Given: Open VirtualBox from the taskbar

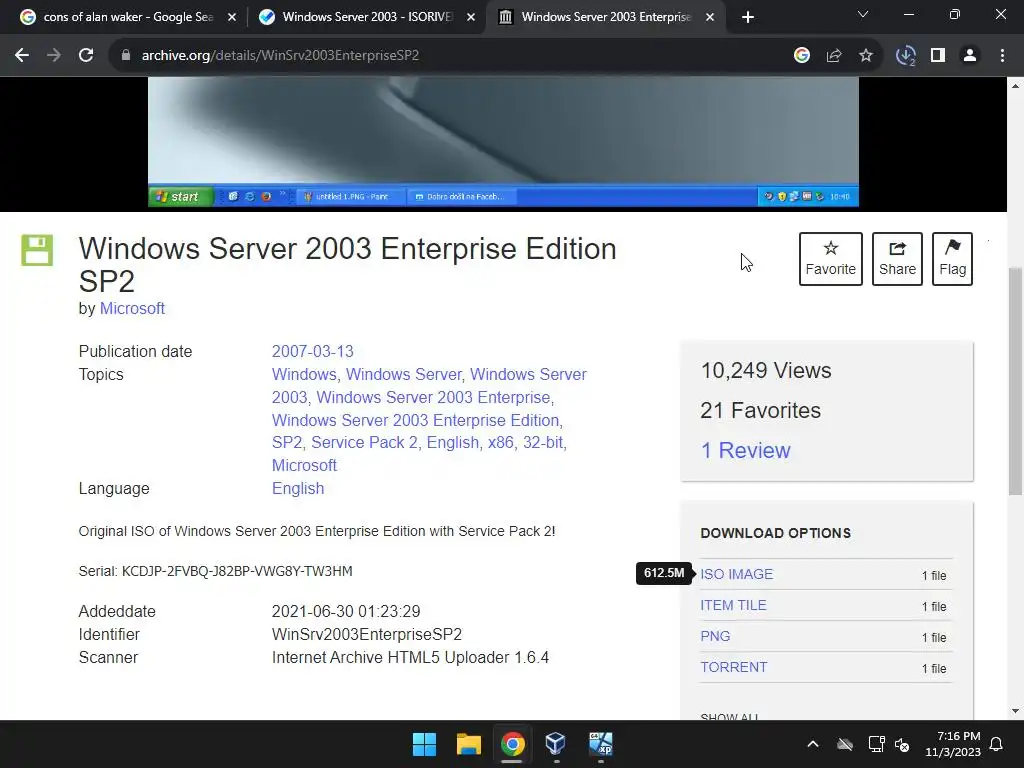Looking at the screenshot, I should pos(556,744).
